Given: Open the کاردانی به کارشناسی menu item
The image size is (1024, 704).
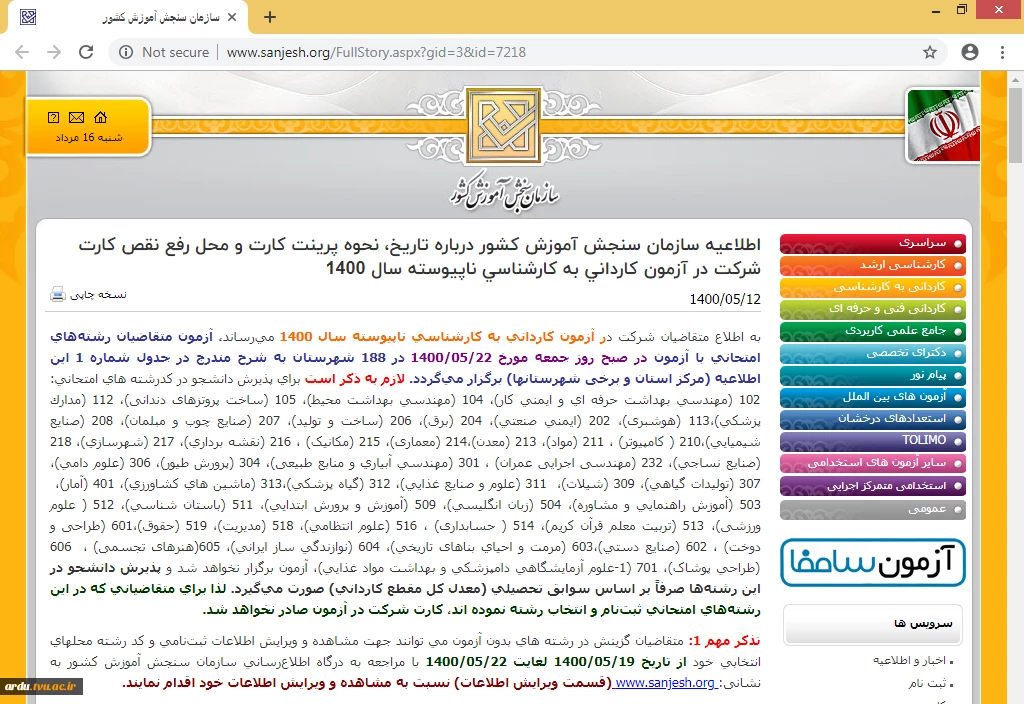Looking at the screenshot, I should tap(872, 287).
